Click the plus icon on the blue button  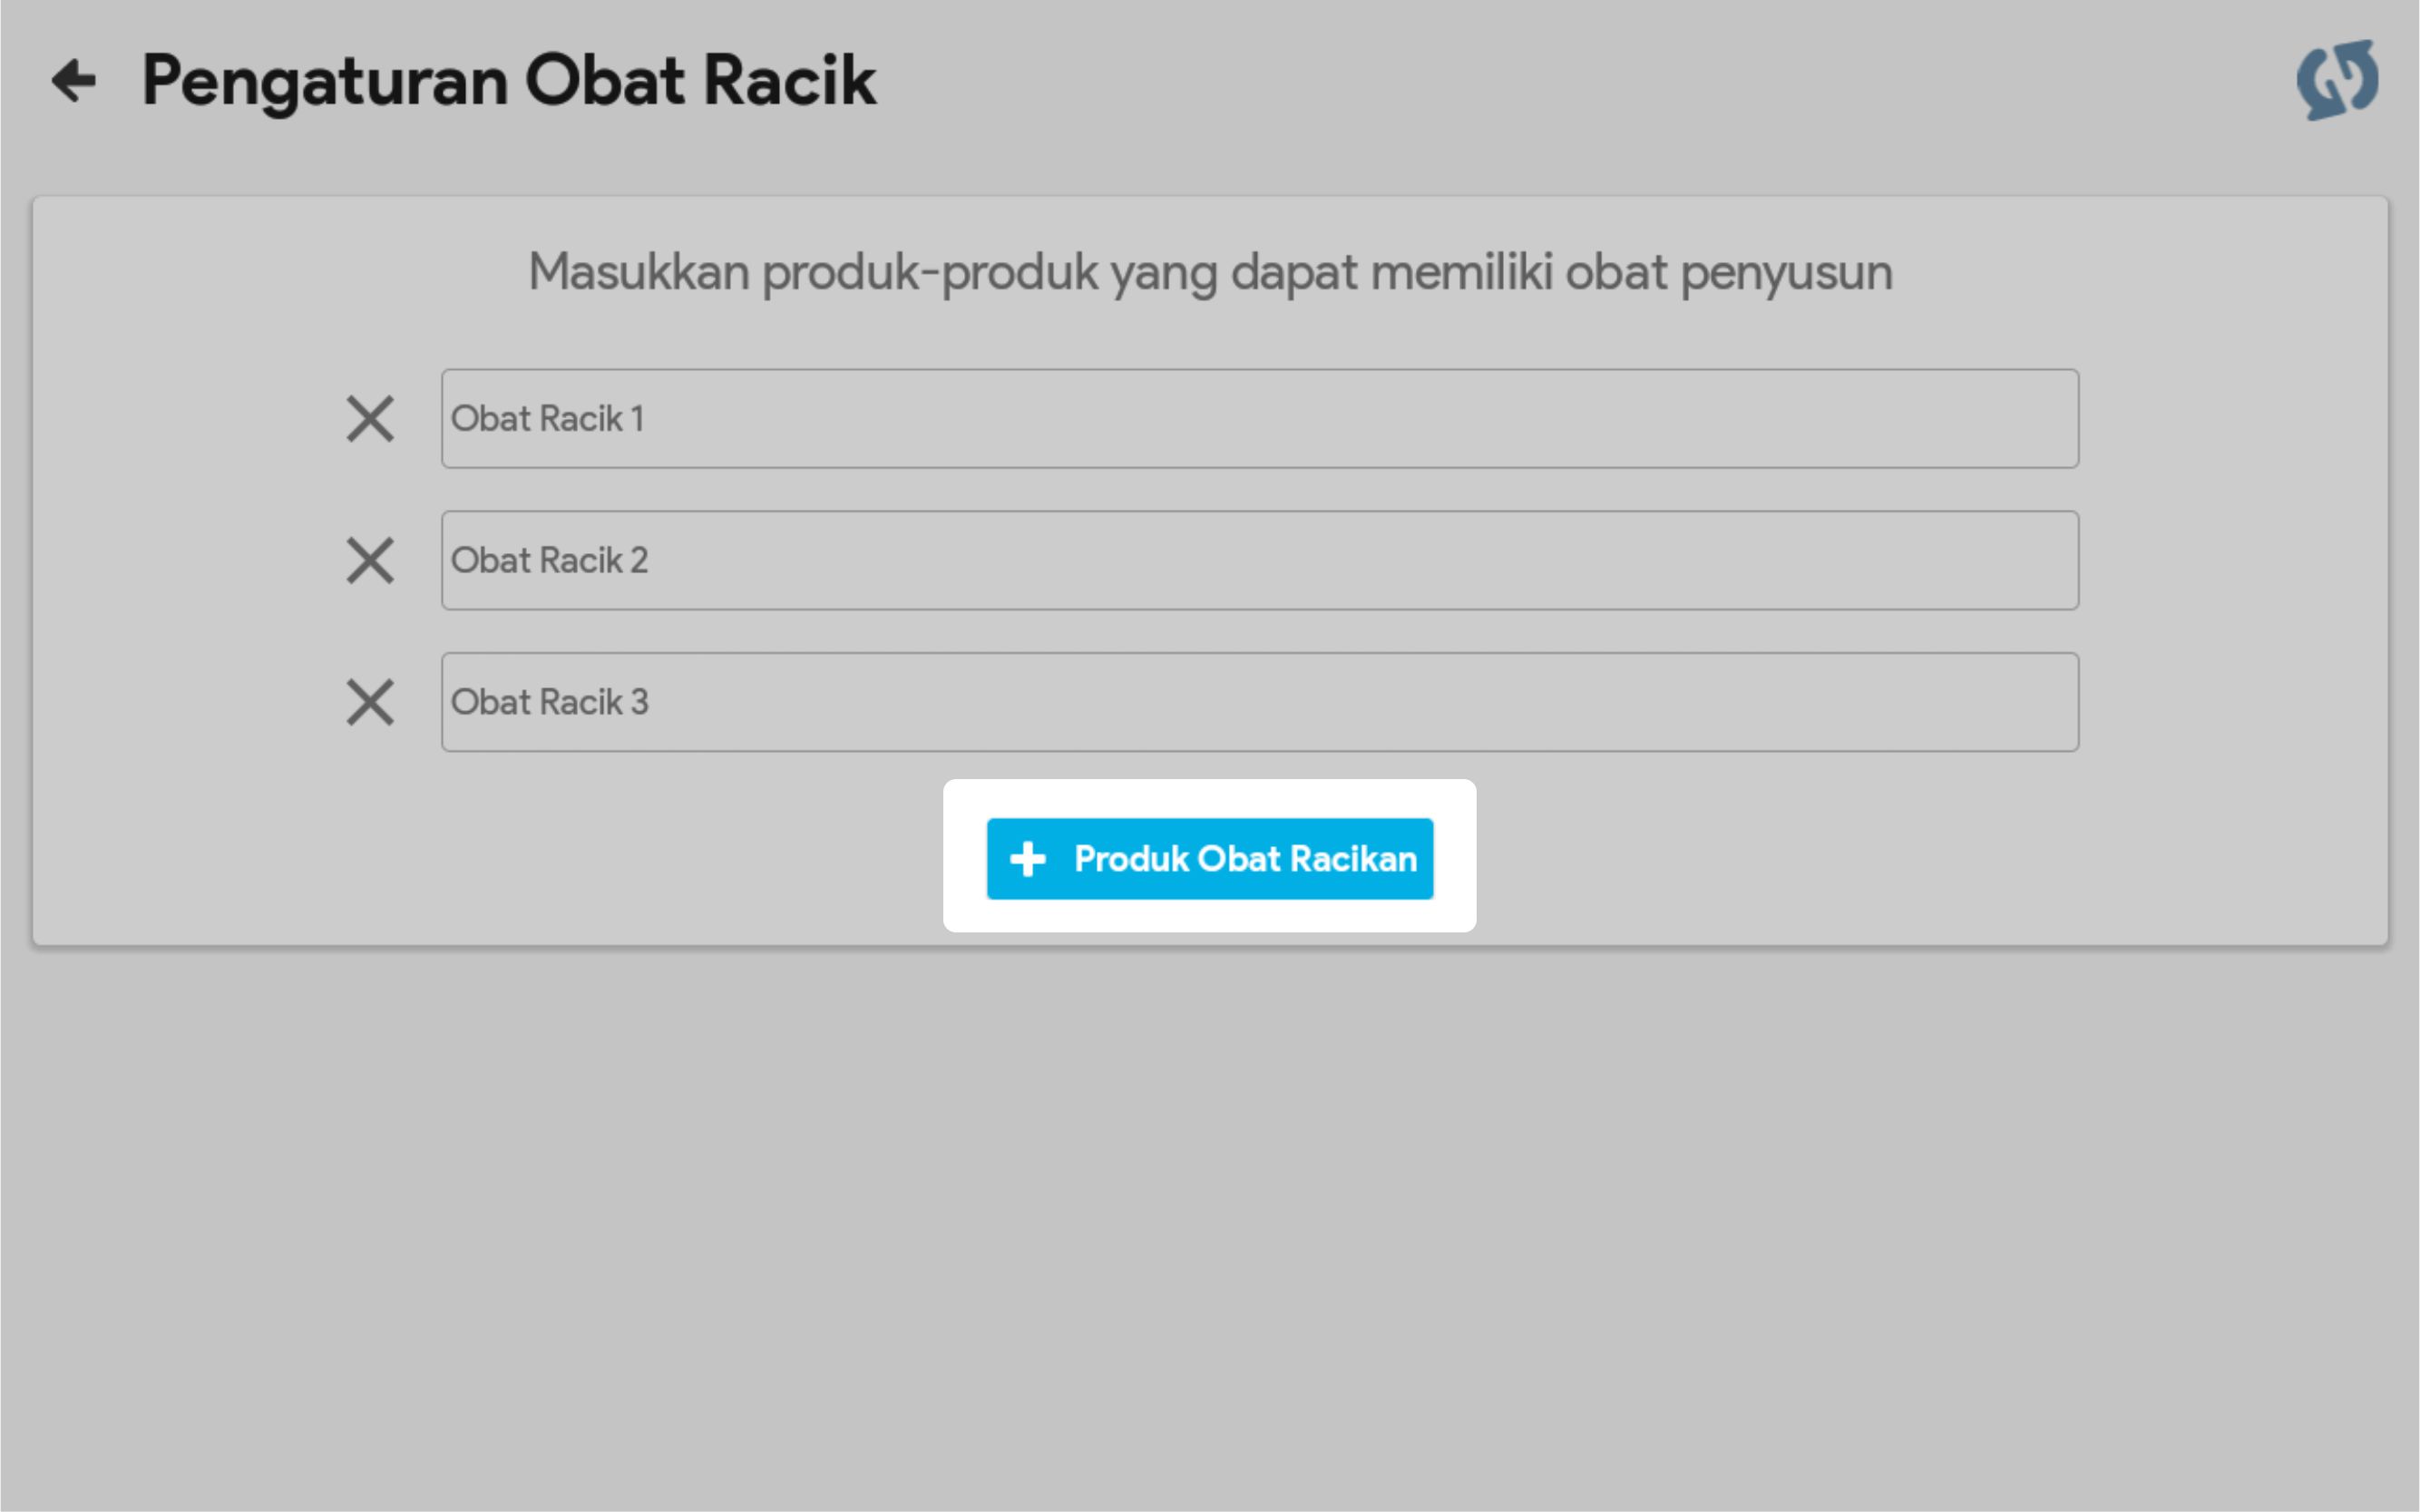click(1028, 859)
